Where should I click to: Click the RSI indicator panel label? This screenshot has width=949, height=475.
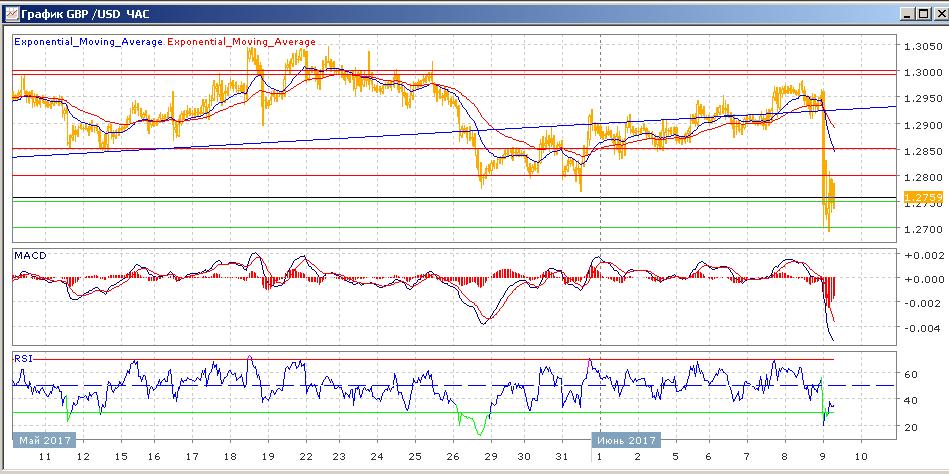click(x=23, y=357)
